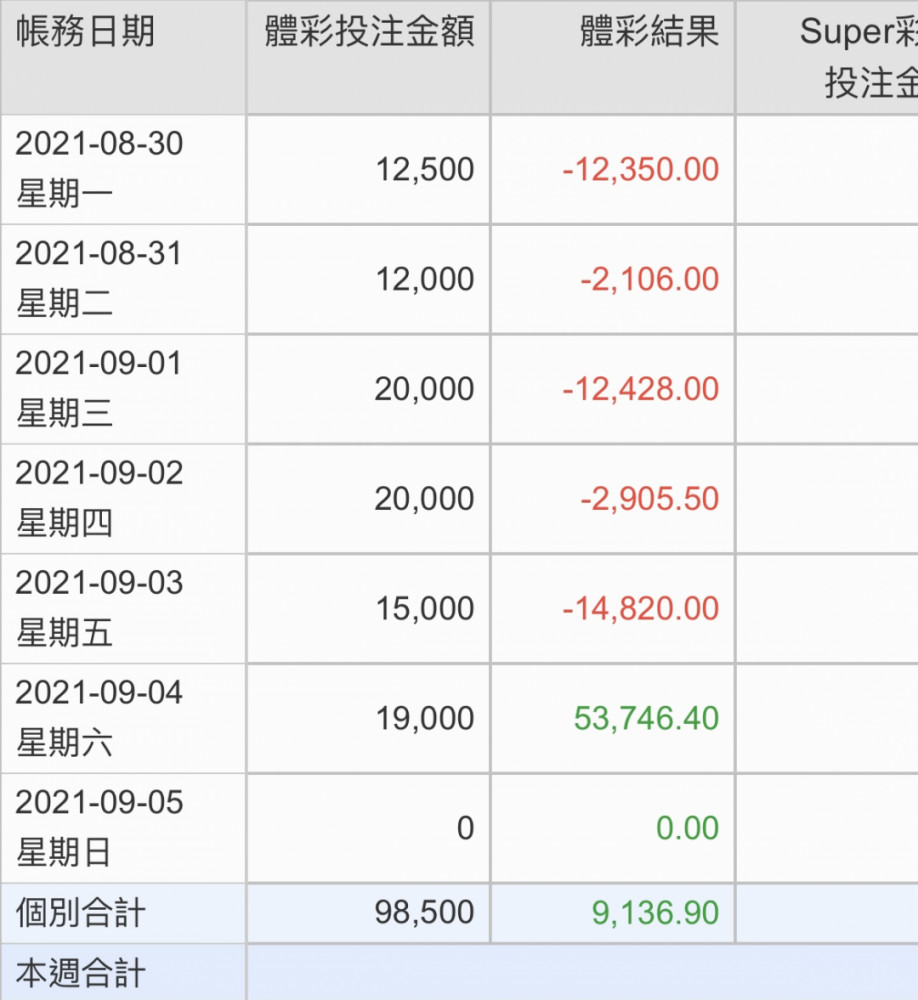Select the 2021-08-30 星期一 date cell
The height and width of the screenshot is (1000, 918).
pos(100,168)
